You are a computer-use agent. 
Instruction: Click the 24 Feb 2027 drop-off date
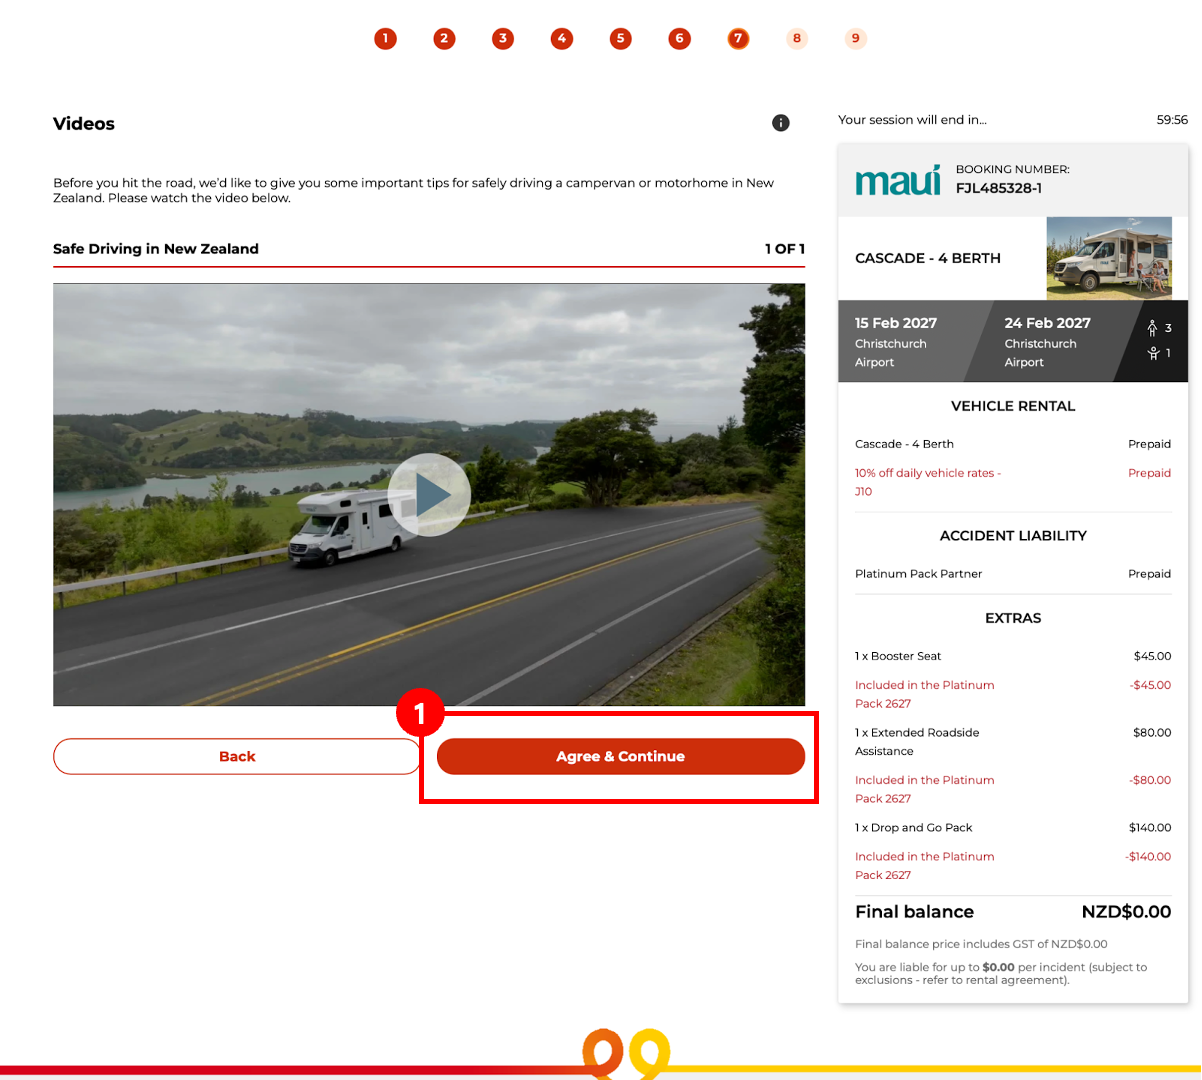pos(1048,323)
